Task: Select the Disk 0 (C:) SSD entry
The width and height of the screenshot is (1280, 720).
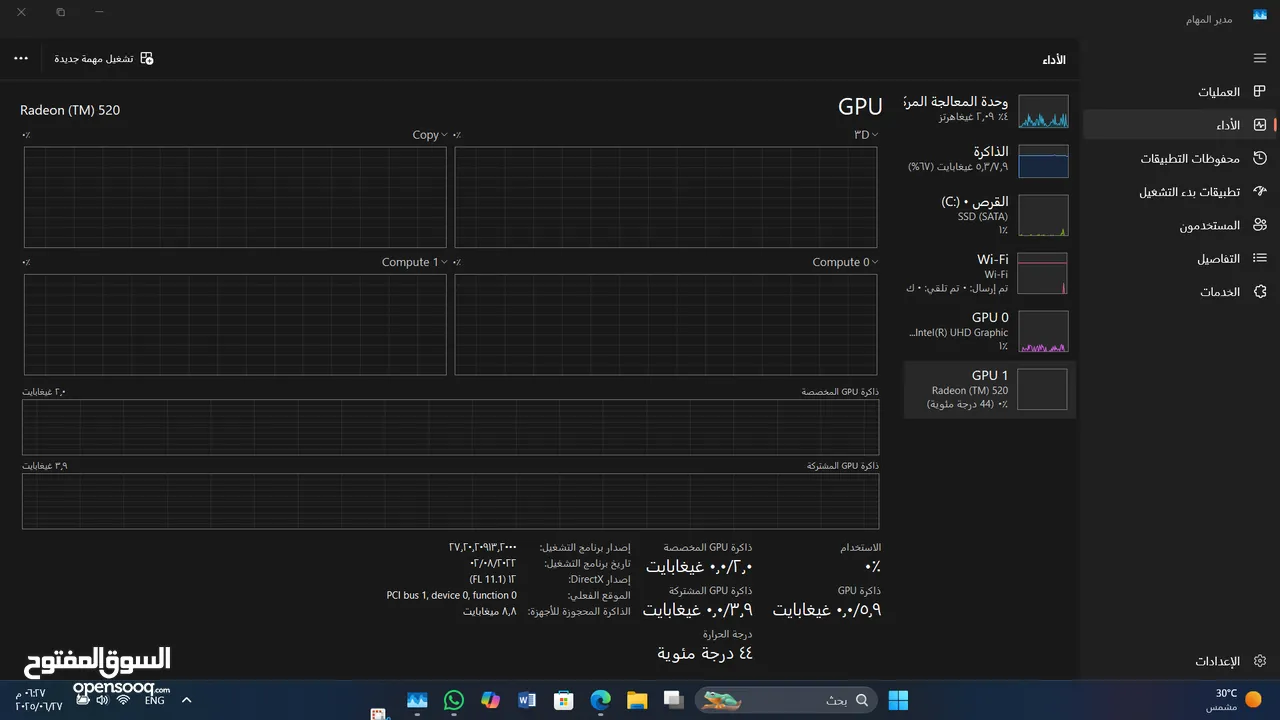Action: pos(990,215)
